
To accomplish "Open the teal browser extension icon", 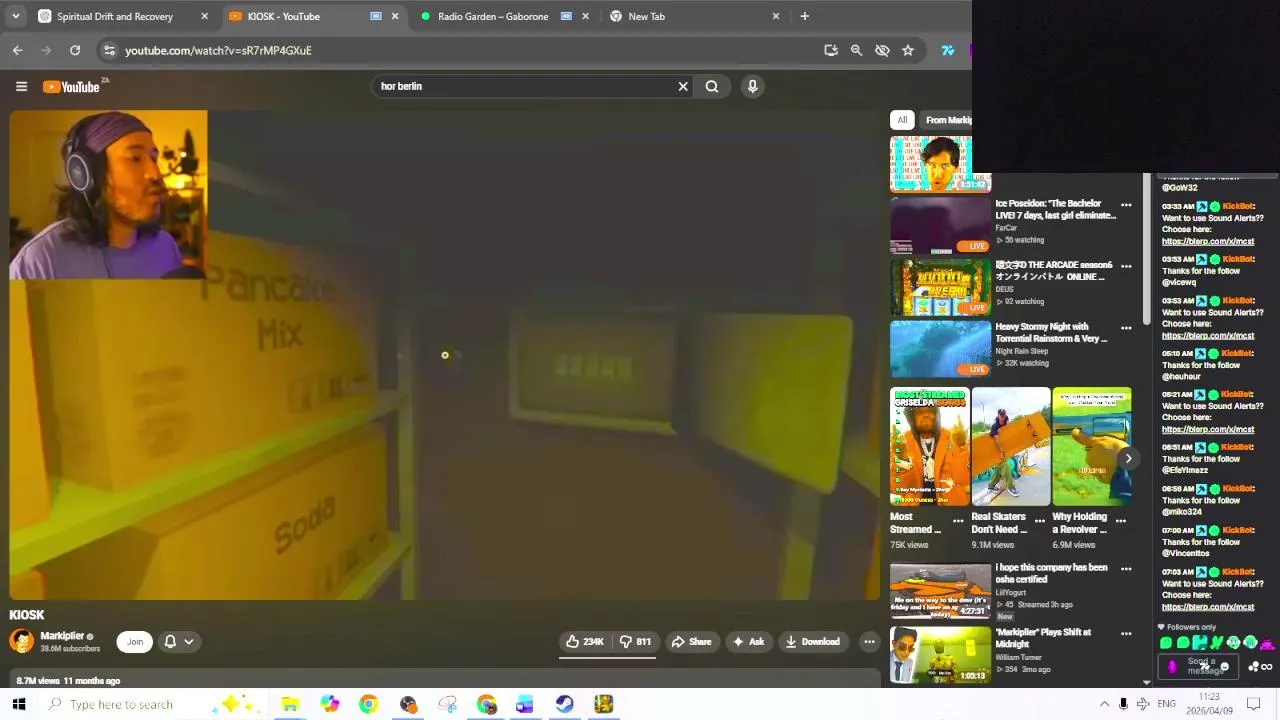I will pos(947,50).
